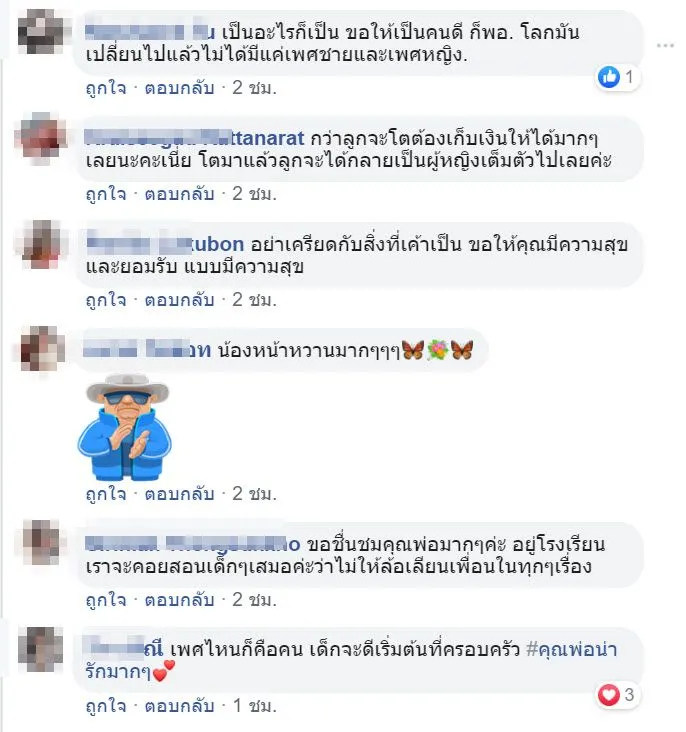The image size is (686, 732).
Task: Open the '...ttanarat' commenter's name link
Action: [x=195, y=138]
